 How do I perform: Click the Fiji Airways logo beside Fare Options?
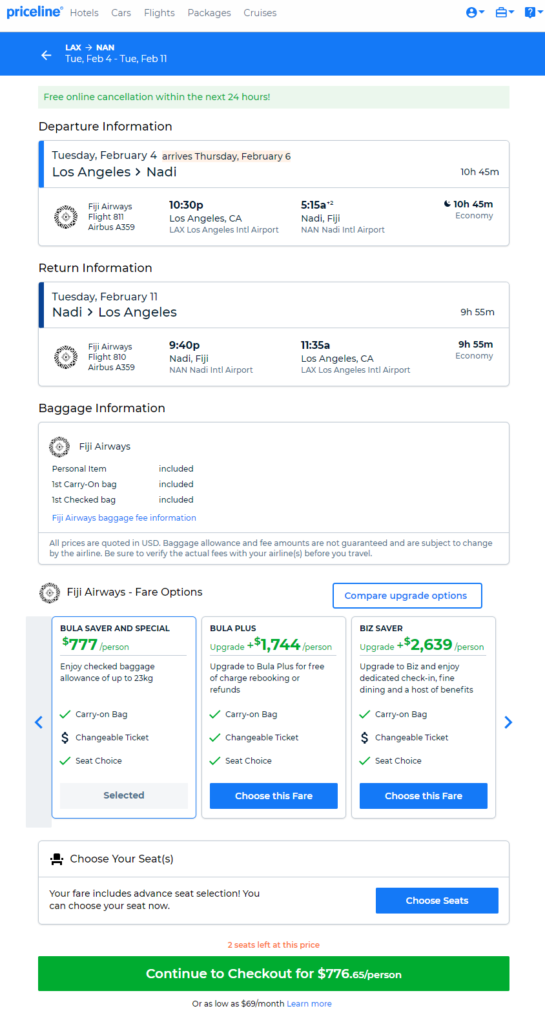click(x=50, y=593)
